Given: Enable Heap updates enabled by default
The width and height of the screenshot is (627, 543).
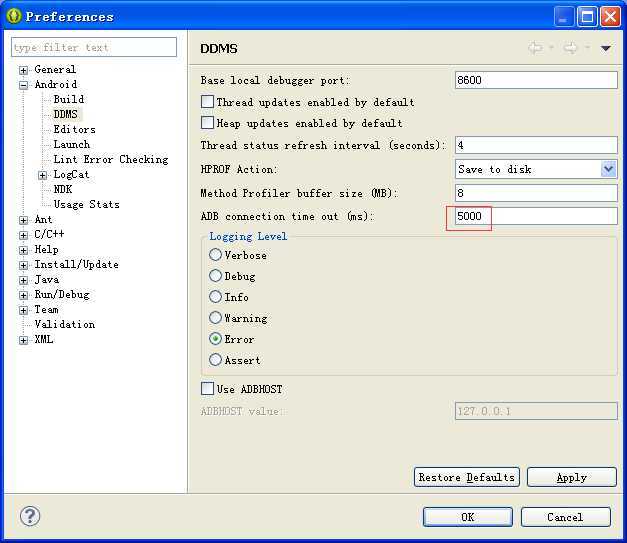Looking at the screenshot, I should coord(207,122).
